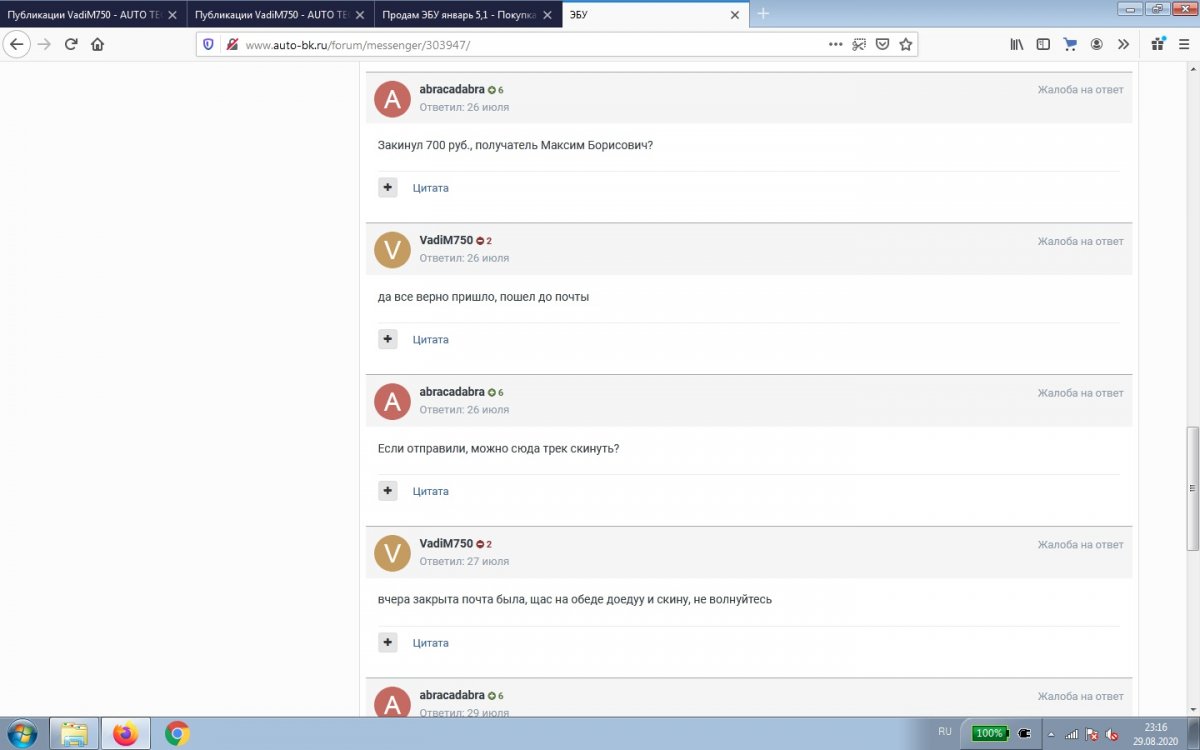Go to browser home page icon
The image size is (1200, 750).
(97, 44)
